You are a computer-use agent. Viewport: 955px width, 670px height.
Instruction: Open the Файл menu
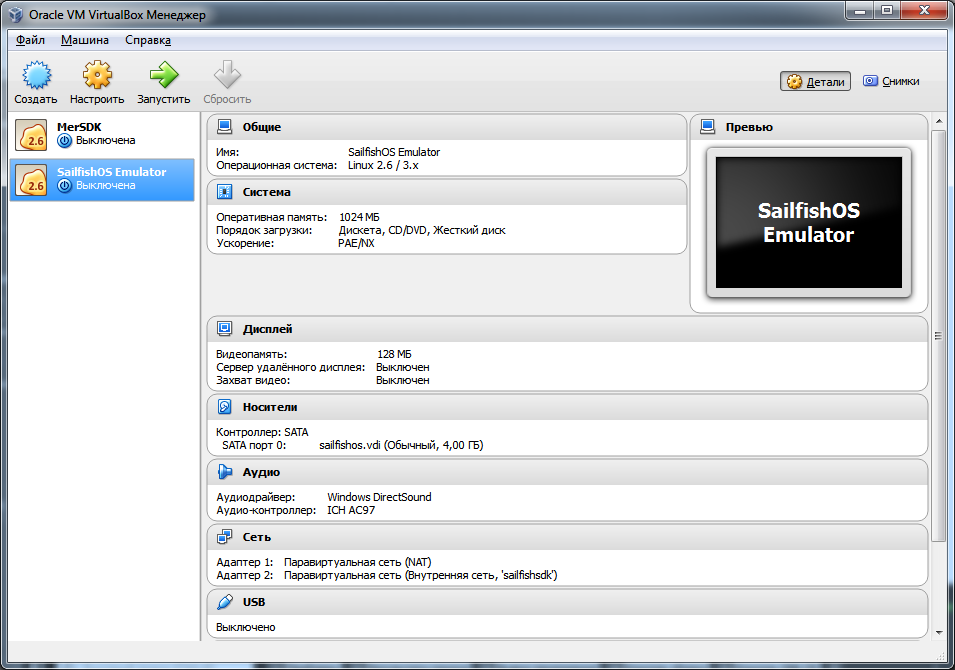[30, 40]
